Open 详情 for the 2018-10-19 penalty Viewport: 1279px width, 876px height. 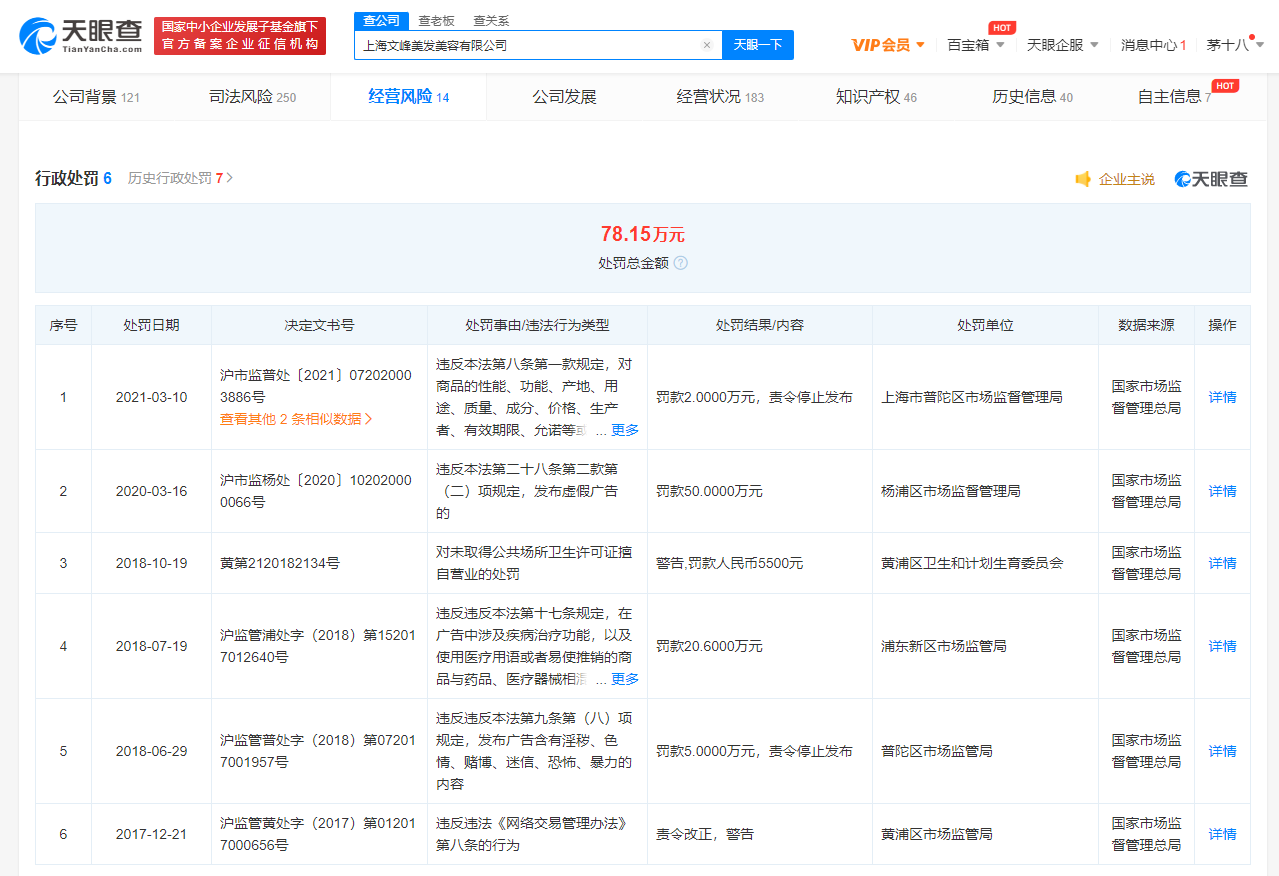[x=1222, y=563]
